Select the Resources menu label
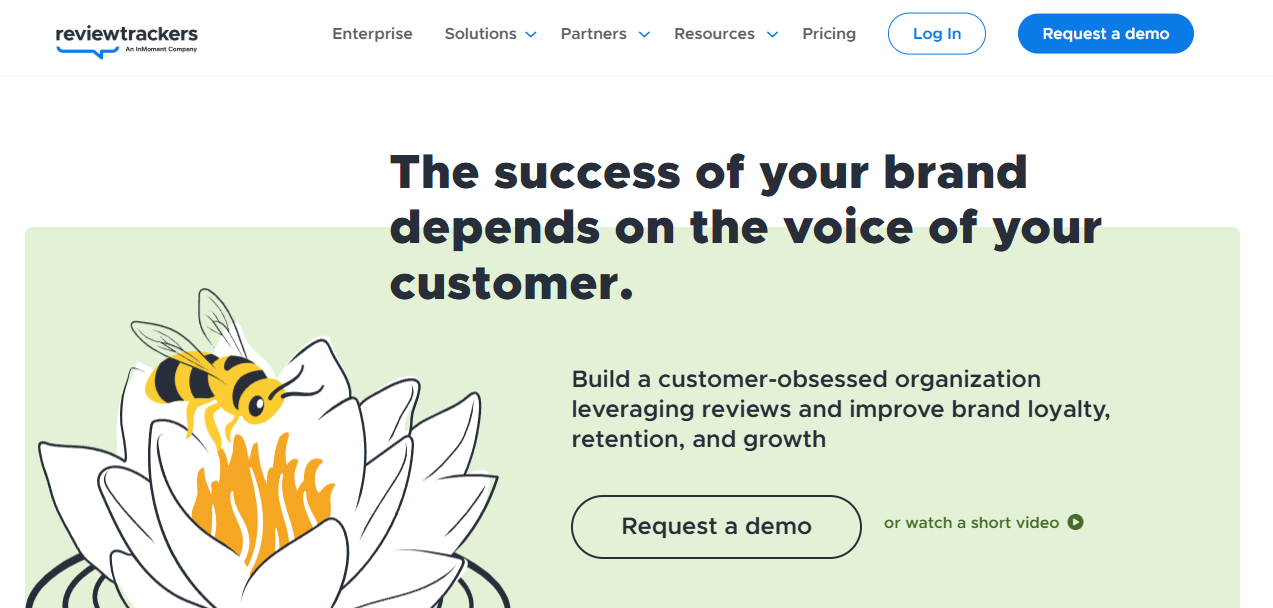The image size is (1273, 608). tap(714, 34)
